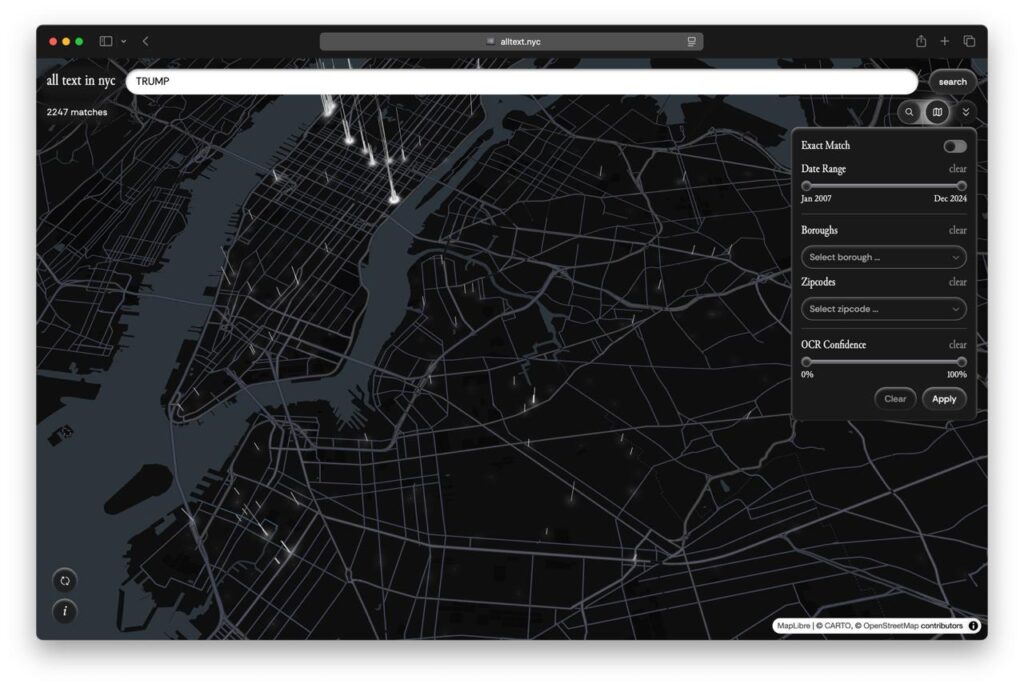
Task: Open the magnifier search view icon
Action: pos(909,112)
